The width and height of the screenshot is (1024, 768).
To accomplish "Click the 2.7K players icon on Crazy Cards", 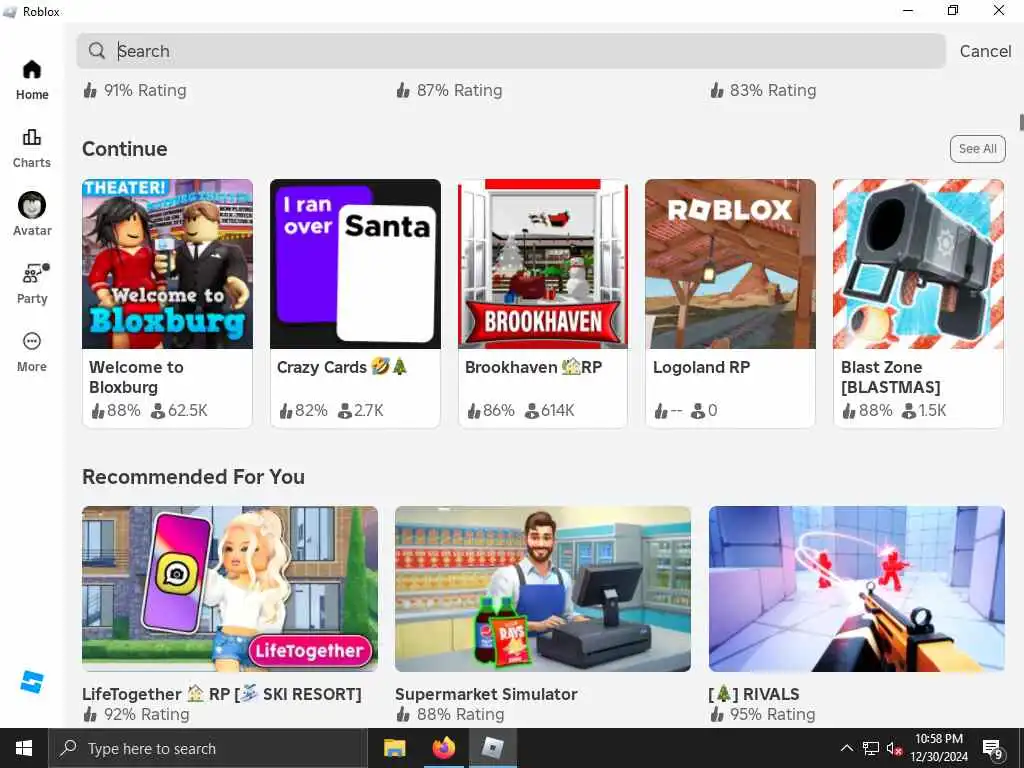I will (x=345, y=411).
